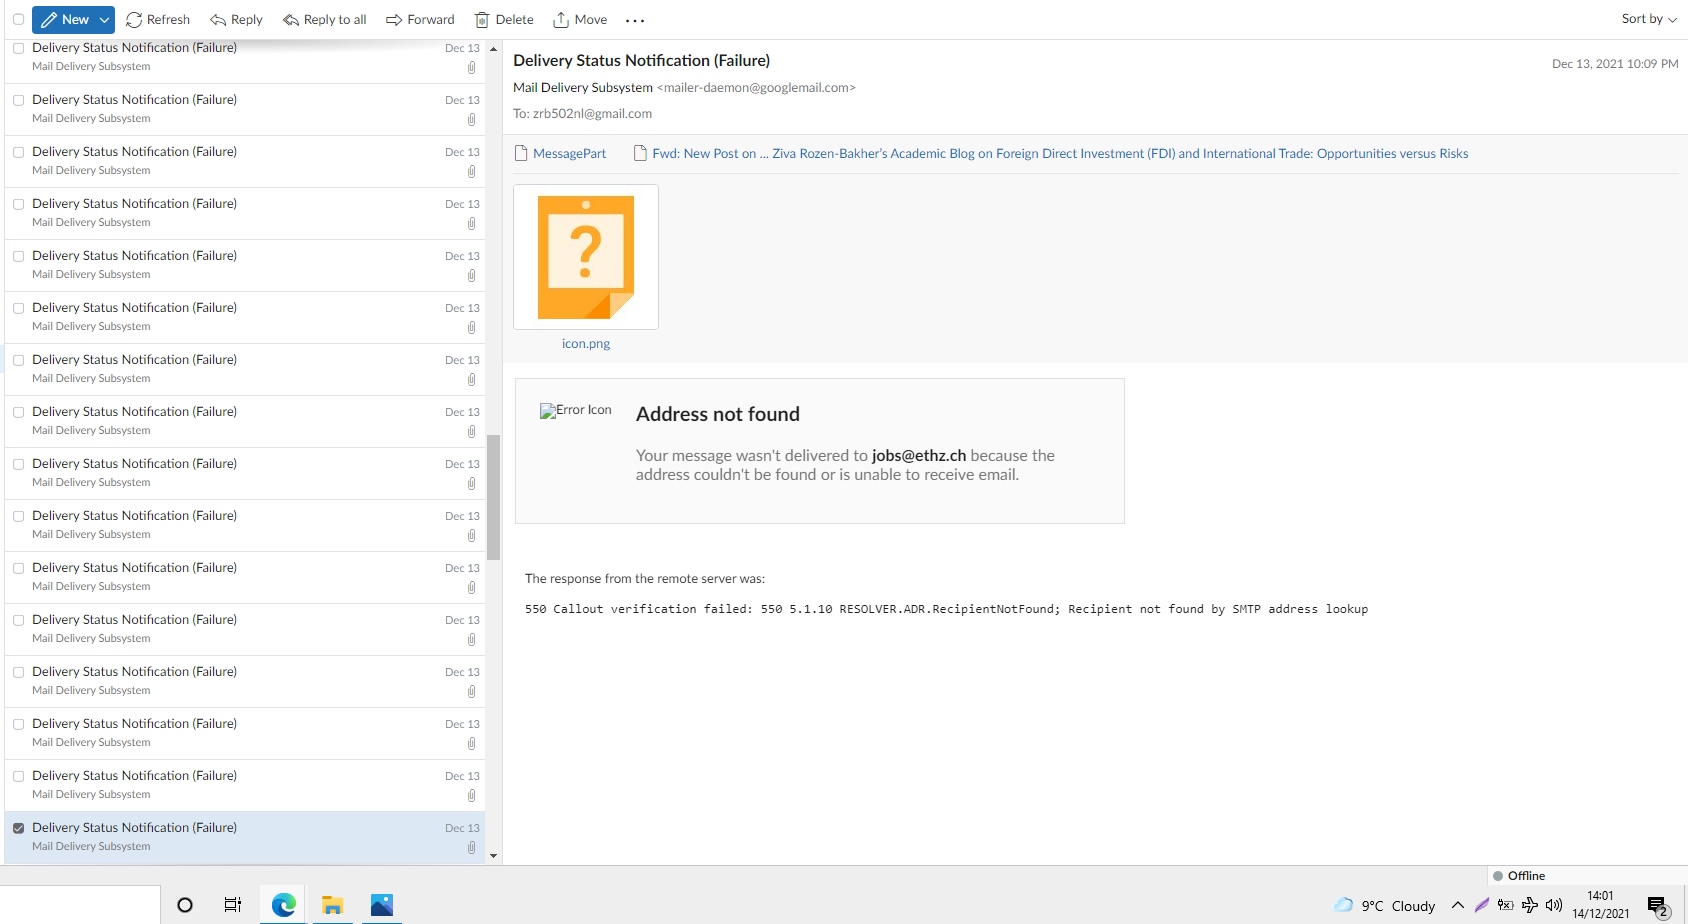1688x924 pixels.
Task: Click sender address mailer-daemon@googlemail.com
Action: [x=756, y=87]
